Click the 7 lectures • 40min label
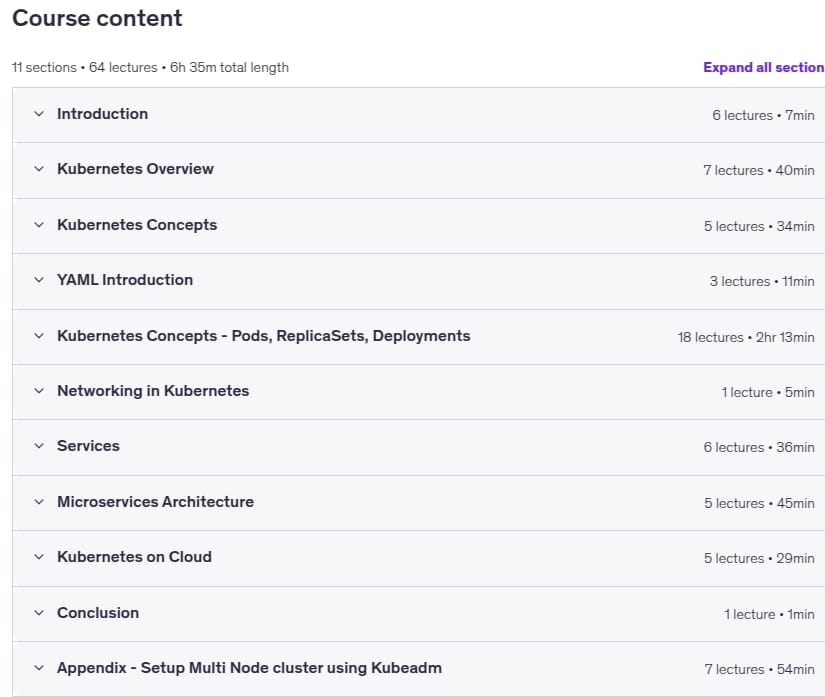Viewport: 825px width, 697px height. click(x=759, y=170)
